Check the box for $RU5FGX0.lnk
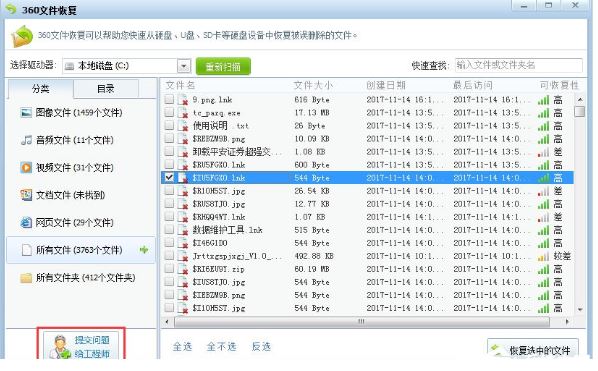 (x=169, y=165)
